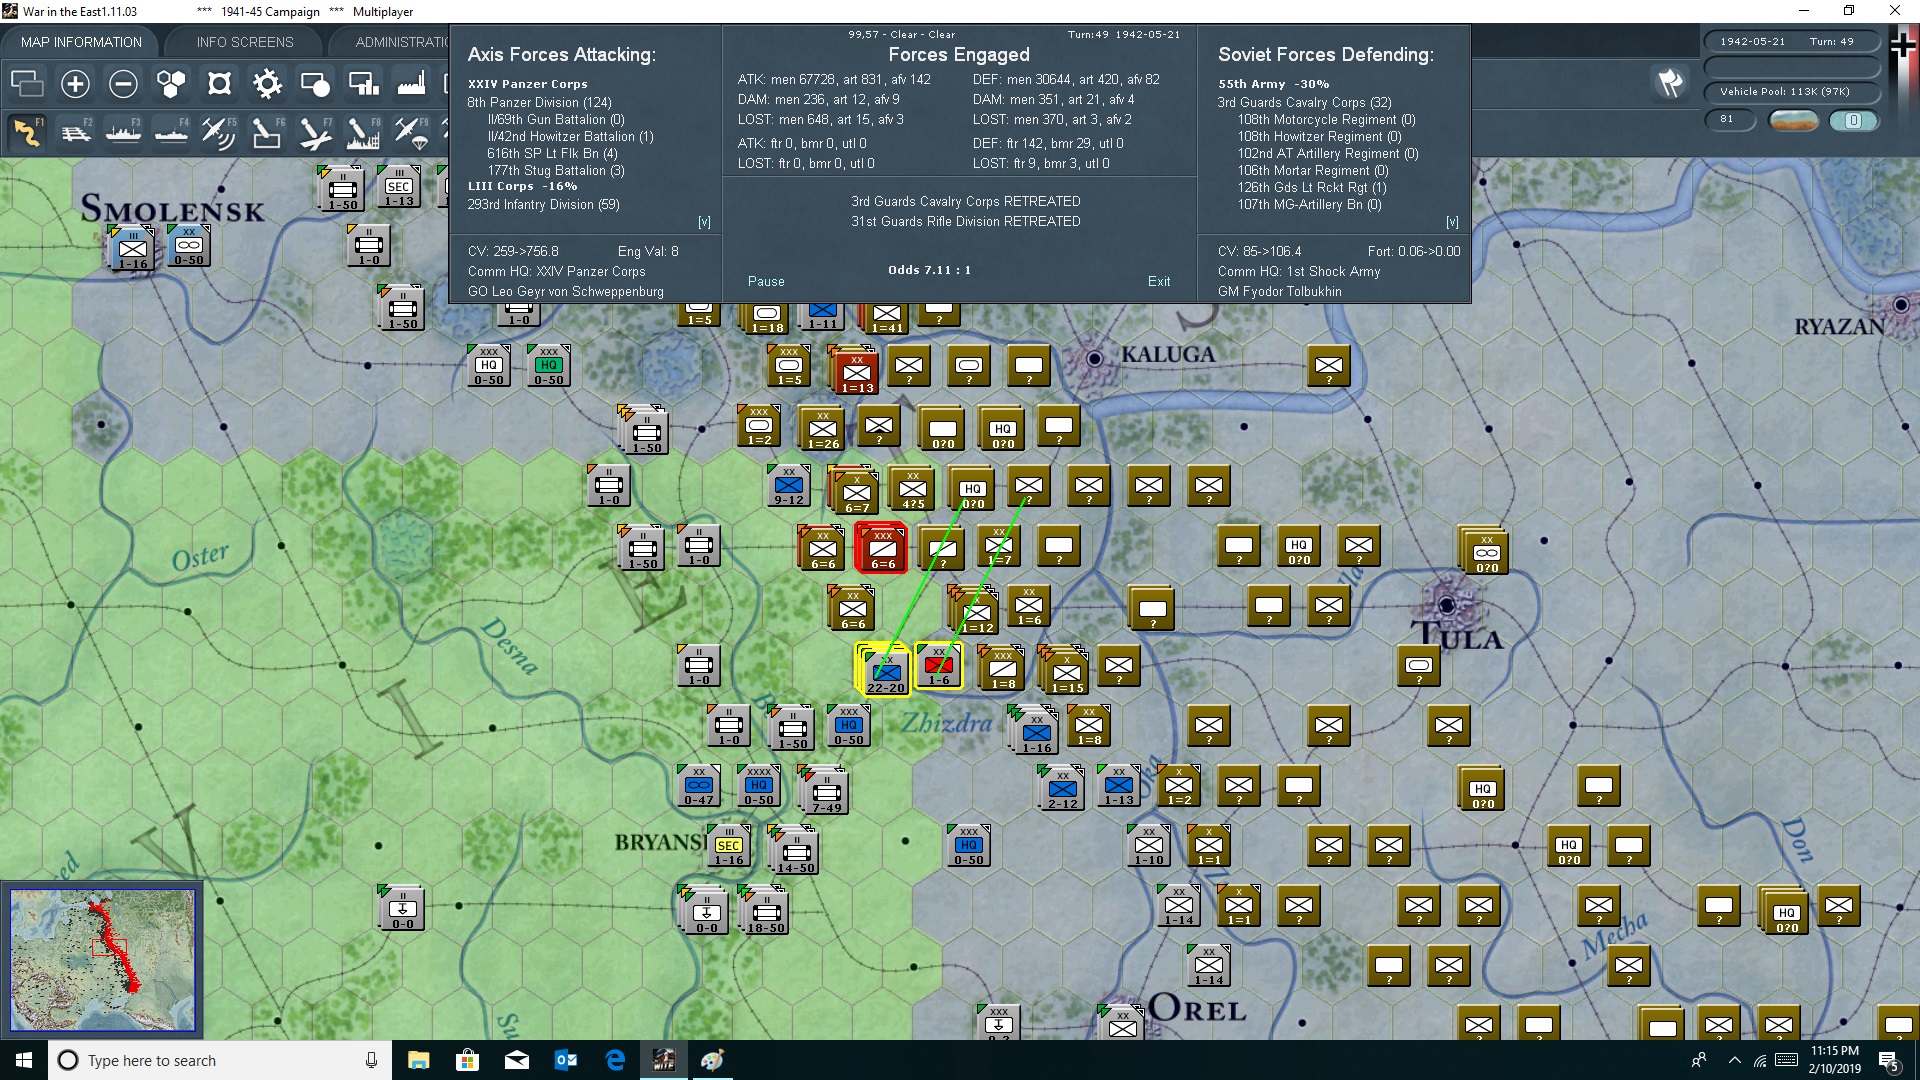Select naval transport mode F3
This screenshot has height=1080, width=1920.
(124, 132)
